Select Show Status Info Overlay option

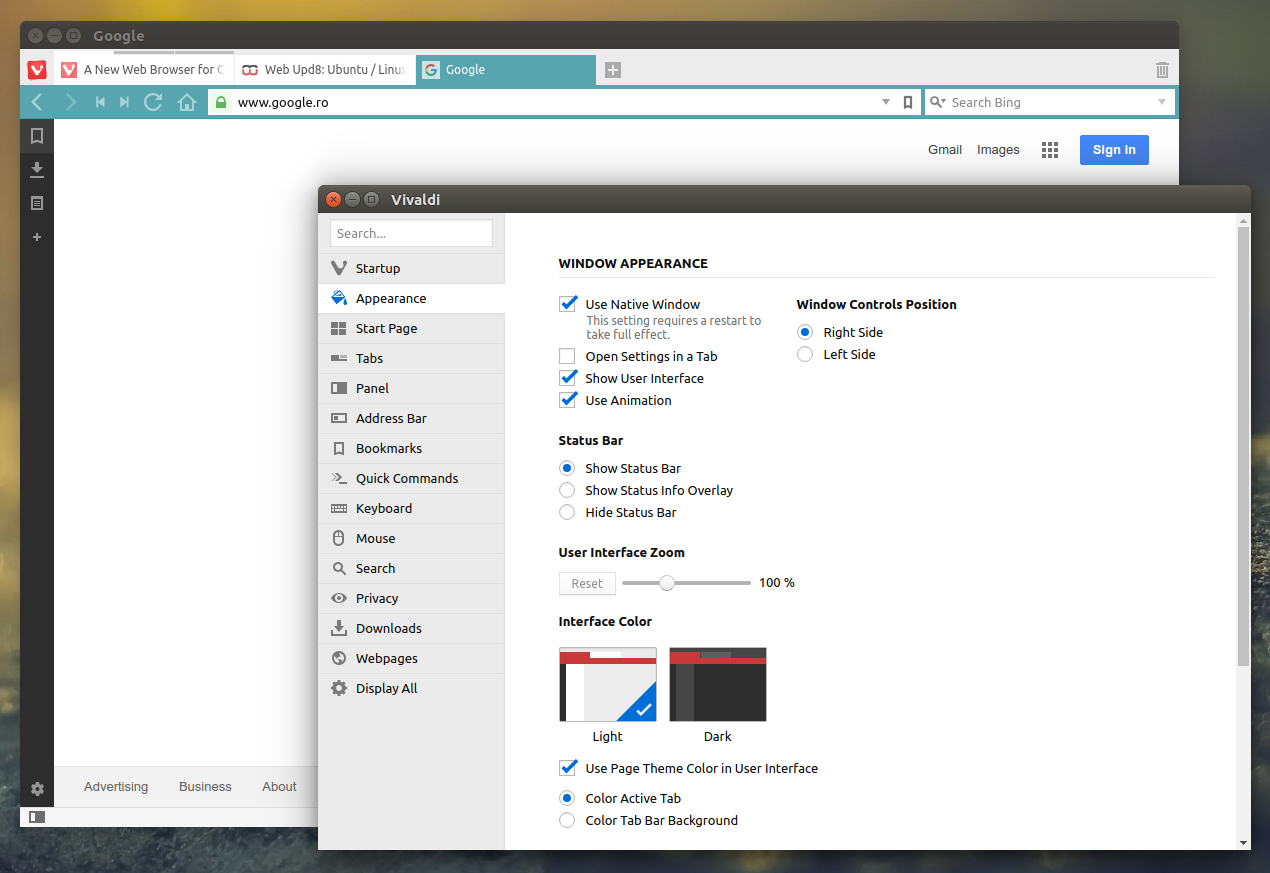[x=567, y=490]
